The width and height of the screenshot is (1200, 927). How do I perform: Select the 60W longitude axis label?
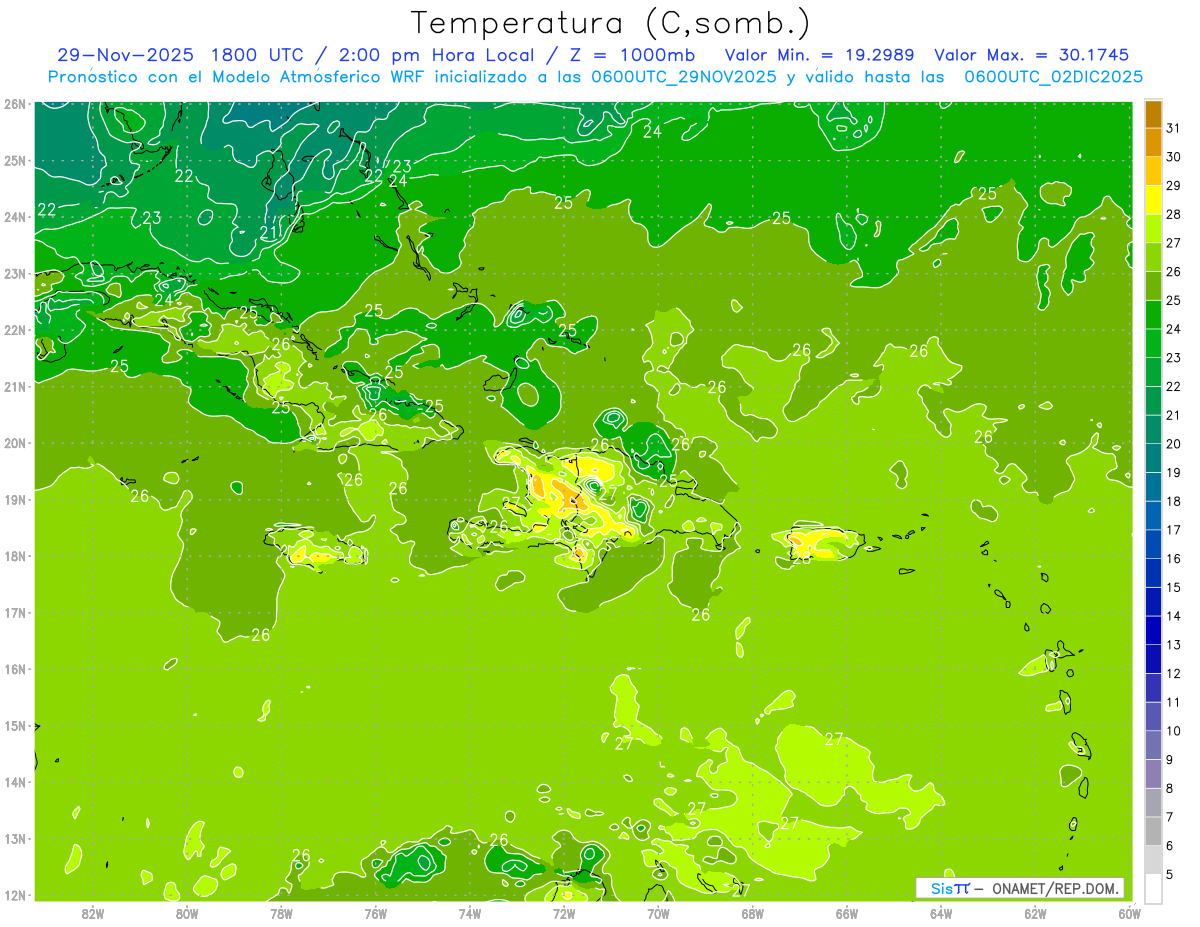[1129, 913]
